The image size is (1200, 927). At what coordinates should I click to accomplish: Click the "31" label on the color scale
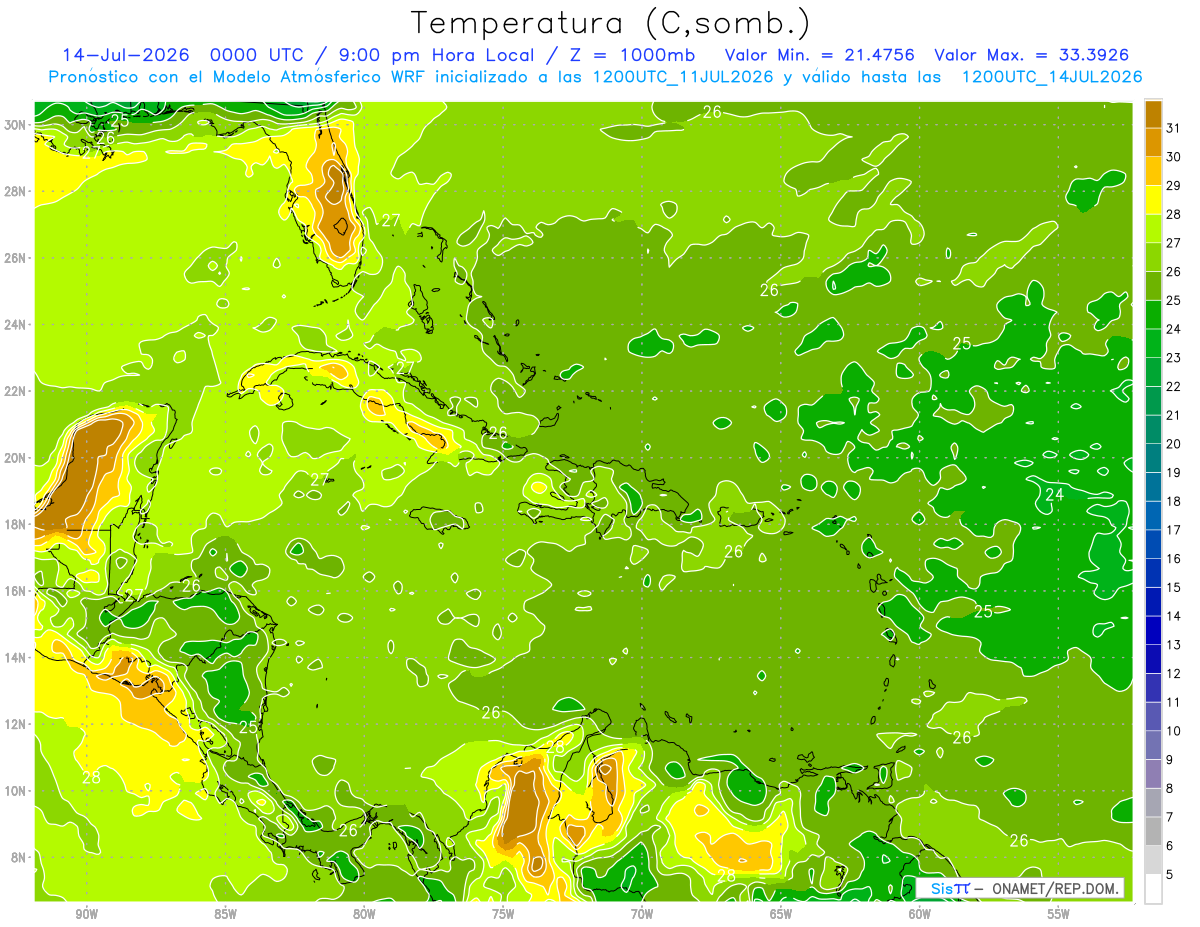(1174, 128)
